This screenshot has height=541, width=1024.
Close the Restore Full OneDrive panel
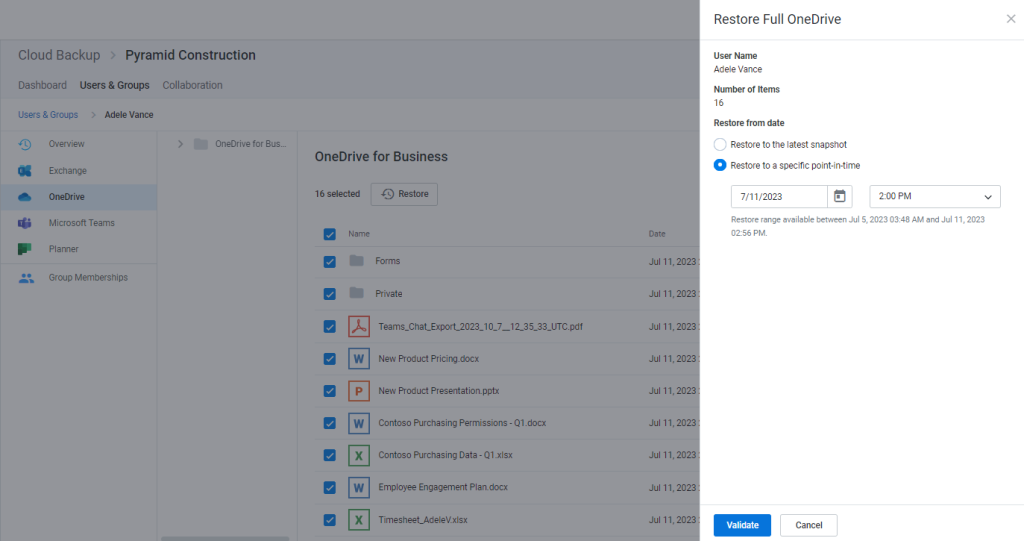1010,19
